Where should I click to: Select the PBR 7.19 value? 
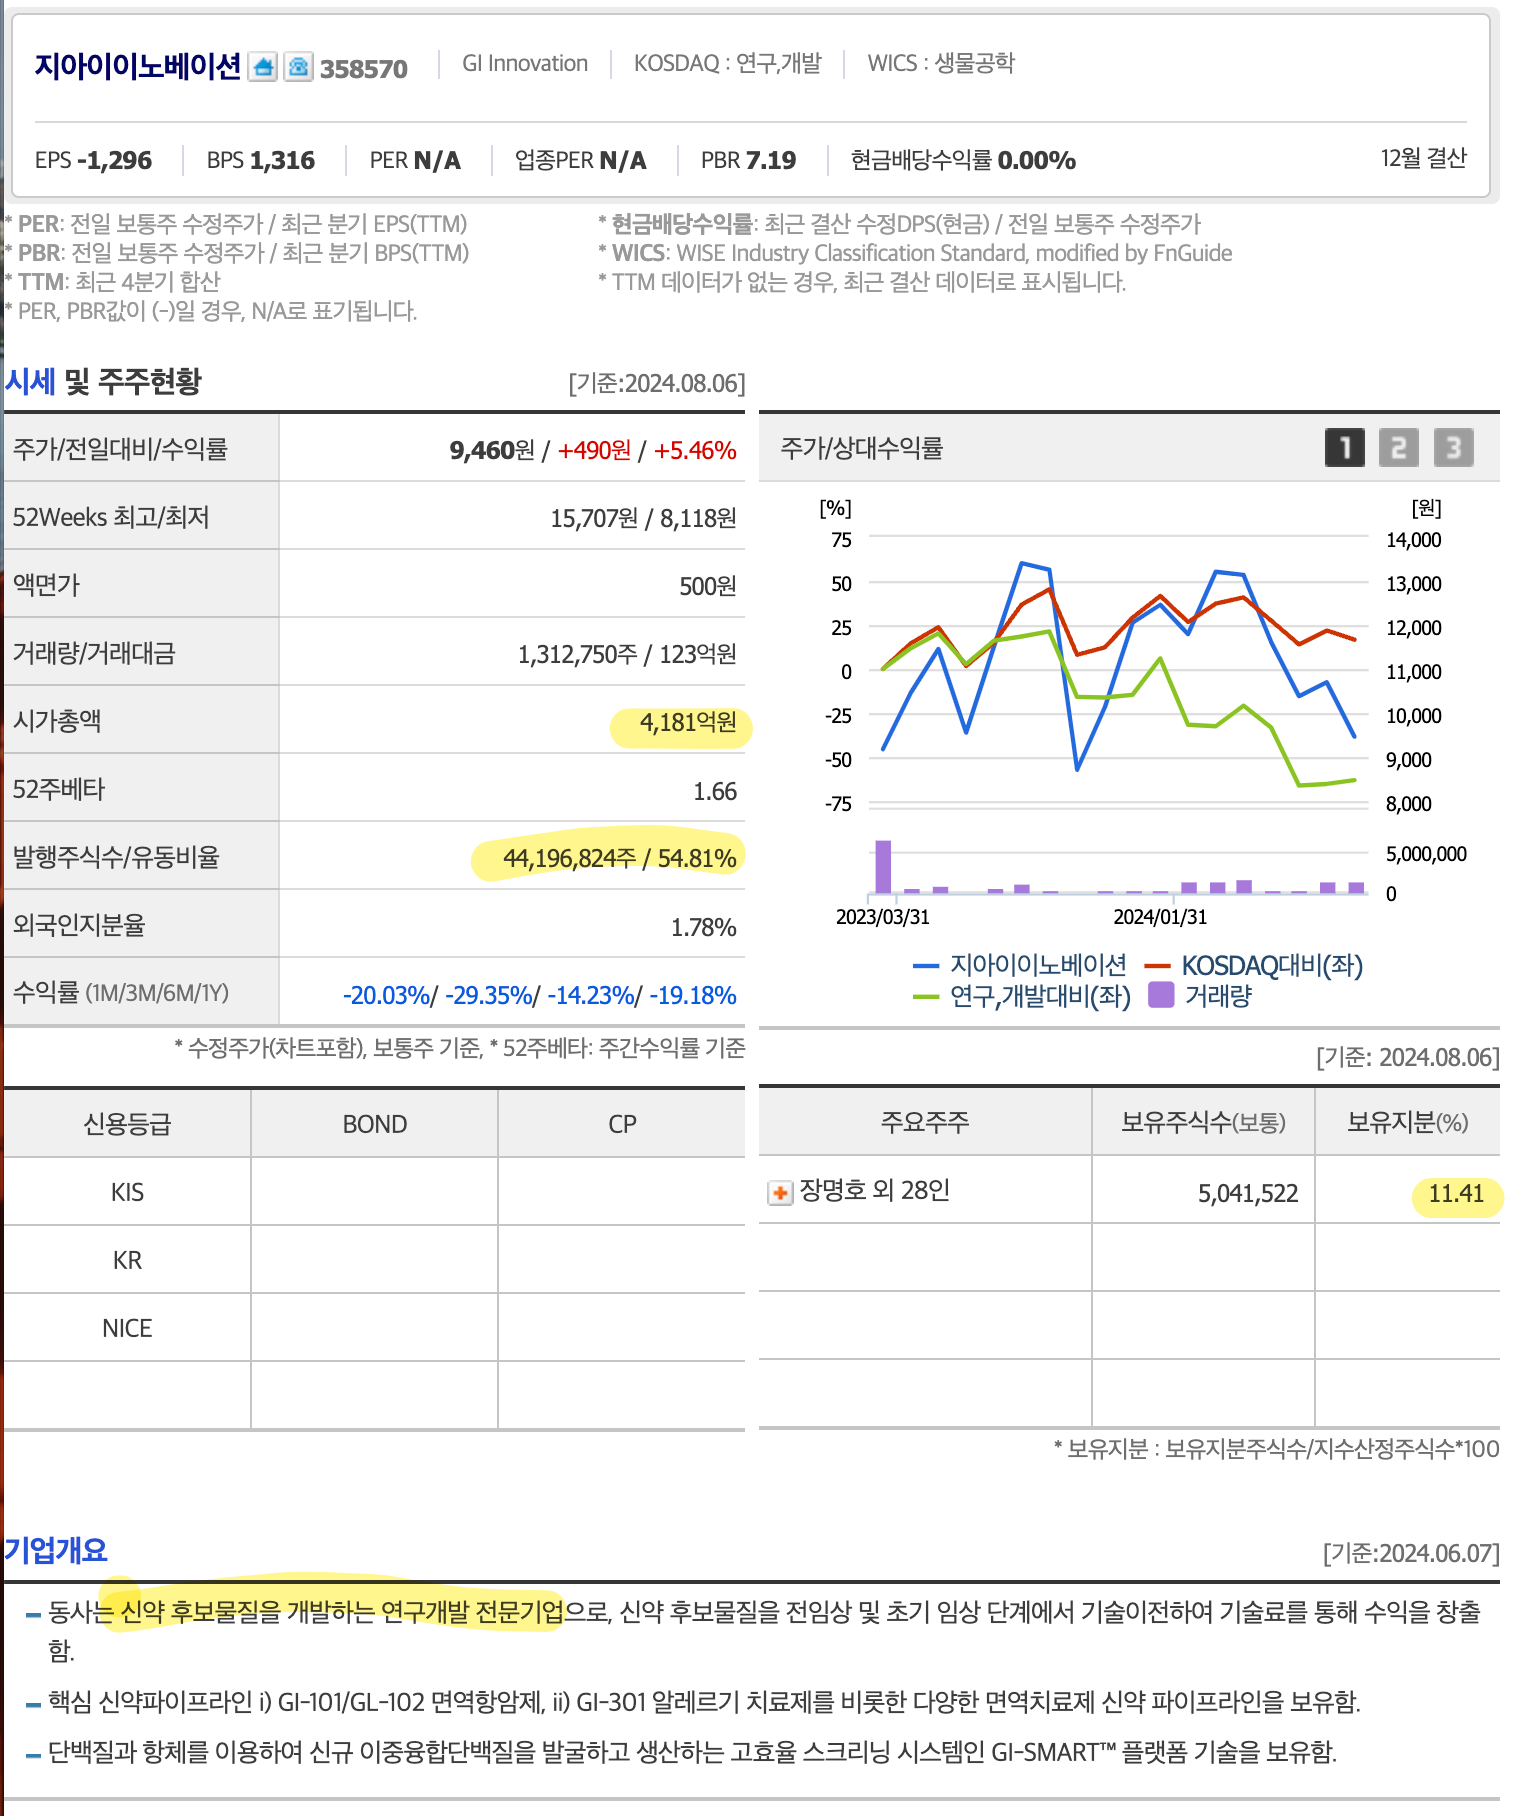(749, 160)
